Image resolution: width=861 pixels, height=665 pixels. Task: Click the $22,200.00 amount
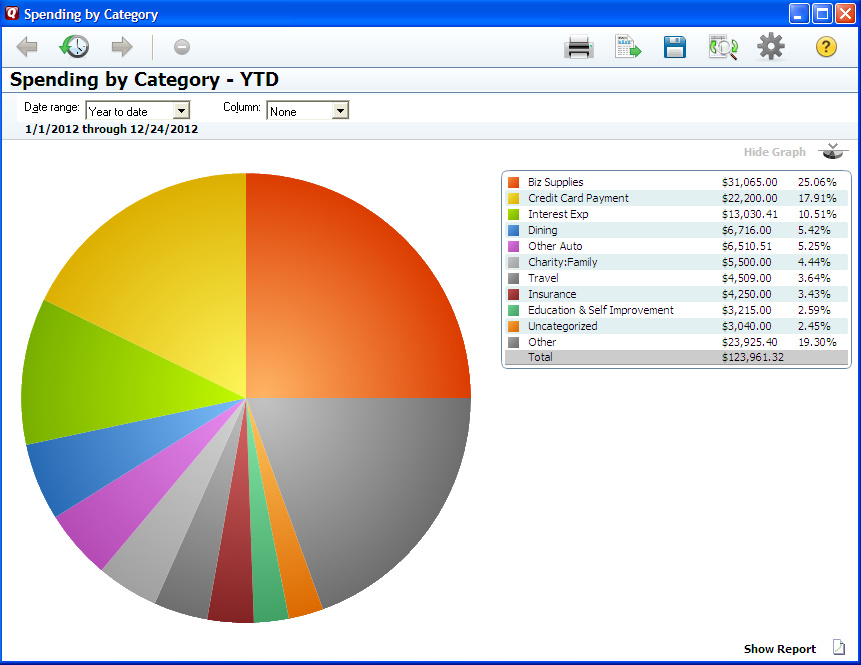click(x=750, y=198)
